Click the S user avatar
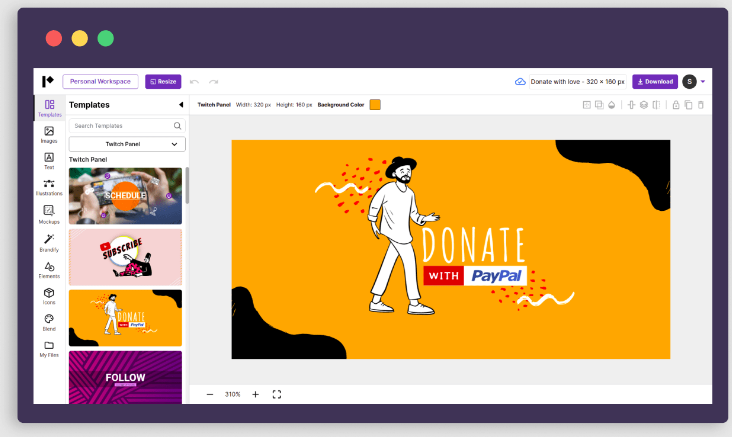The width and height of the screenshot is (732, 437). 690,82
